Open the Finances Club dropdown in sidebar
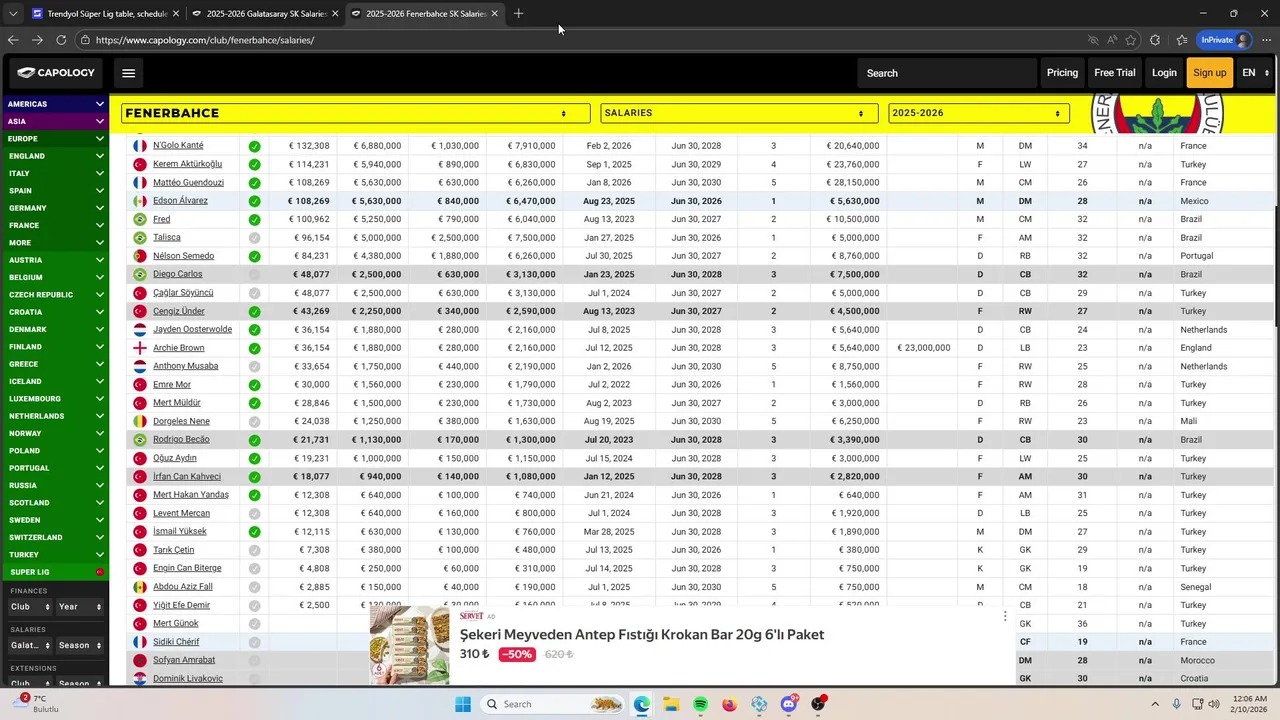 click(x=29, y=607)
